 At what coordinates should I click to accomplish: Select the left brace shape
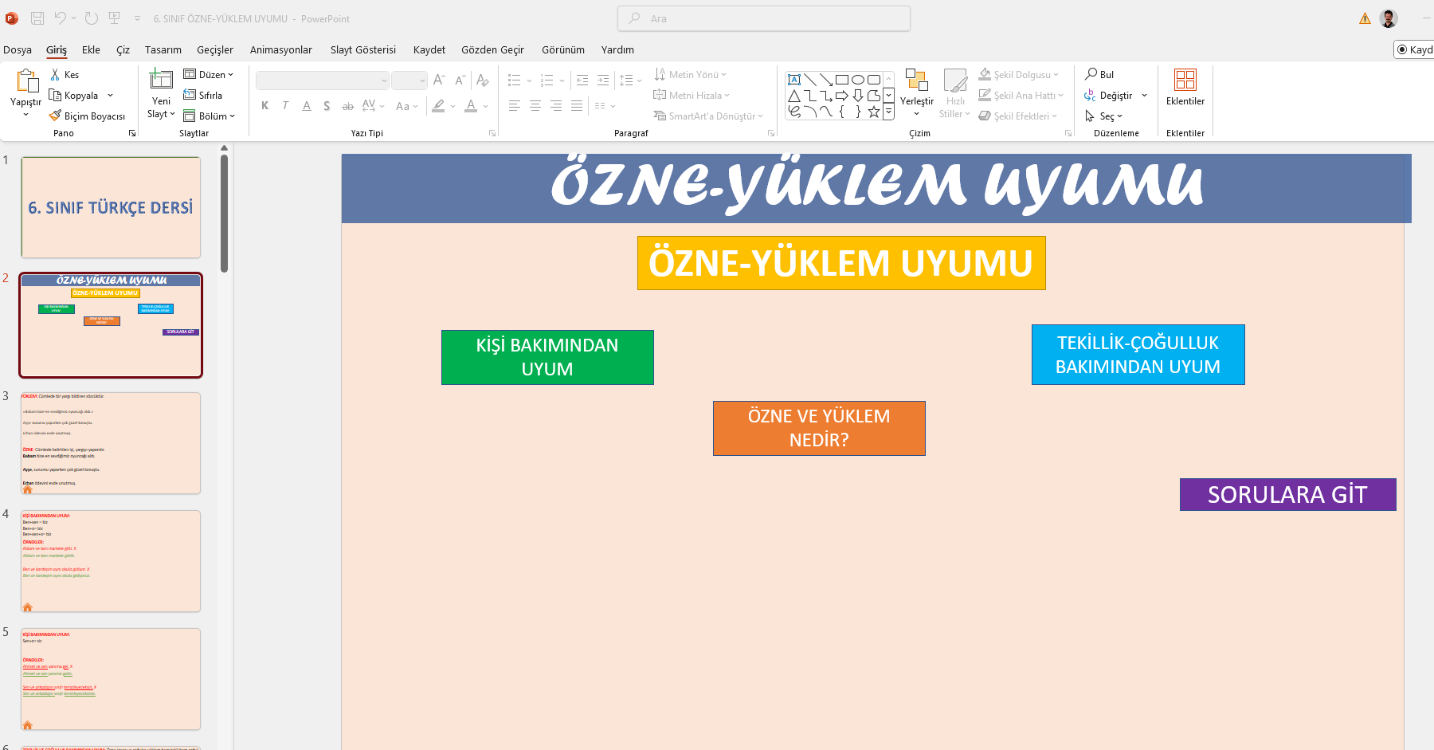(842, 112)
